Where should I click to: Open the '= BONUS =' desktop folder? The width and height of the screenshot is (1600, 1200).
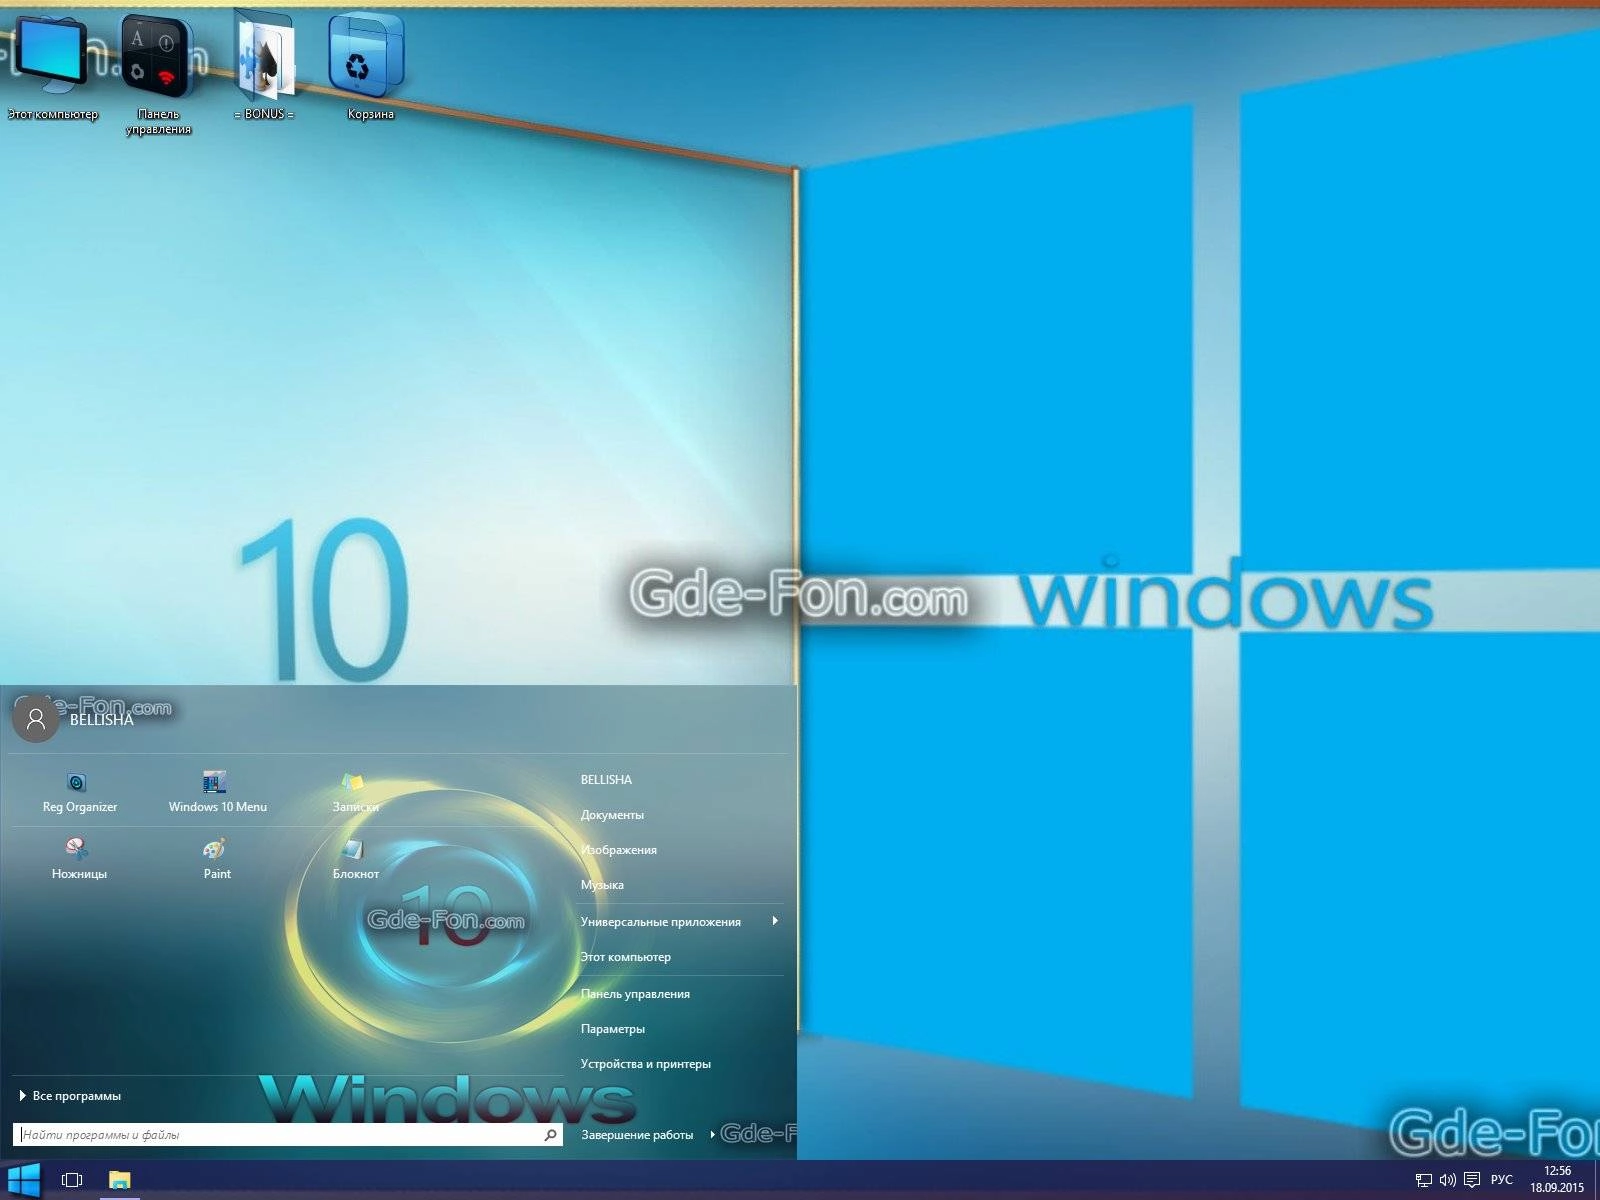coord(265,66)
